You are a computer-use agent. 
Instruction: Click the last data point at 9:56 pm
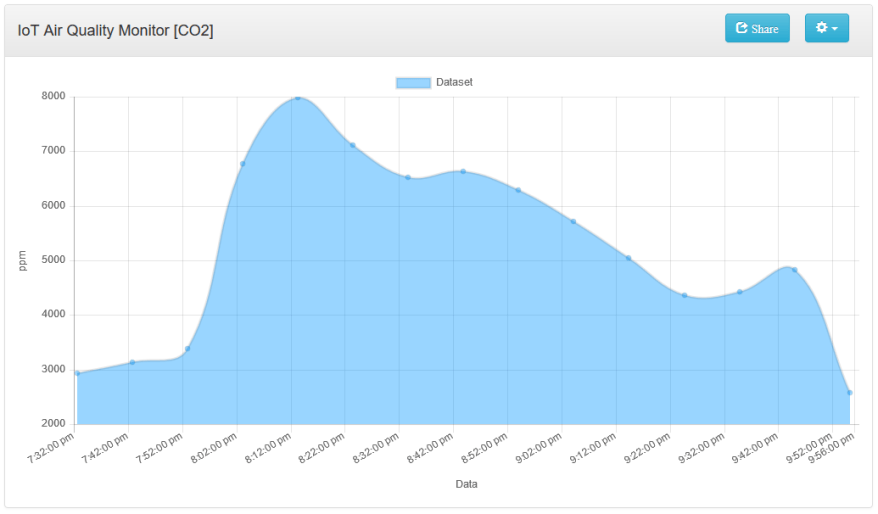(x=849, y=393)
